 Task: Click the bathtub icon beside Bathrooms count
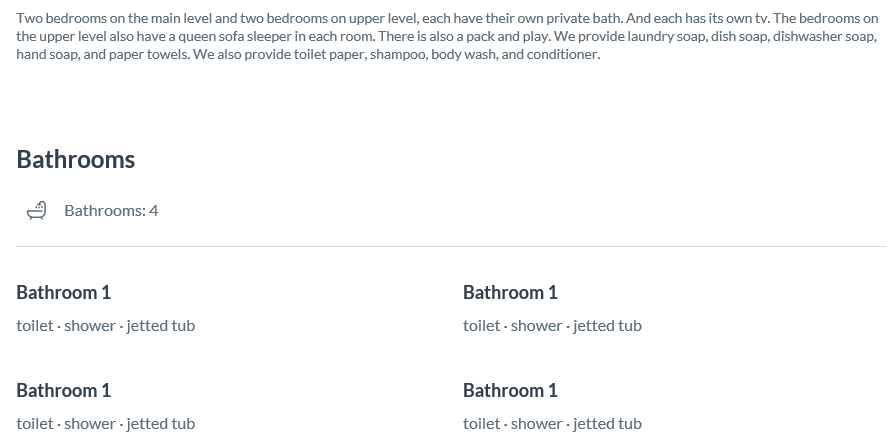(x=36, y=211)
